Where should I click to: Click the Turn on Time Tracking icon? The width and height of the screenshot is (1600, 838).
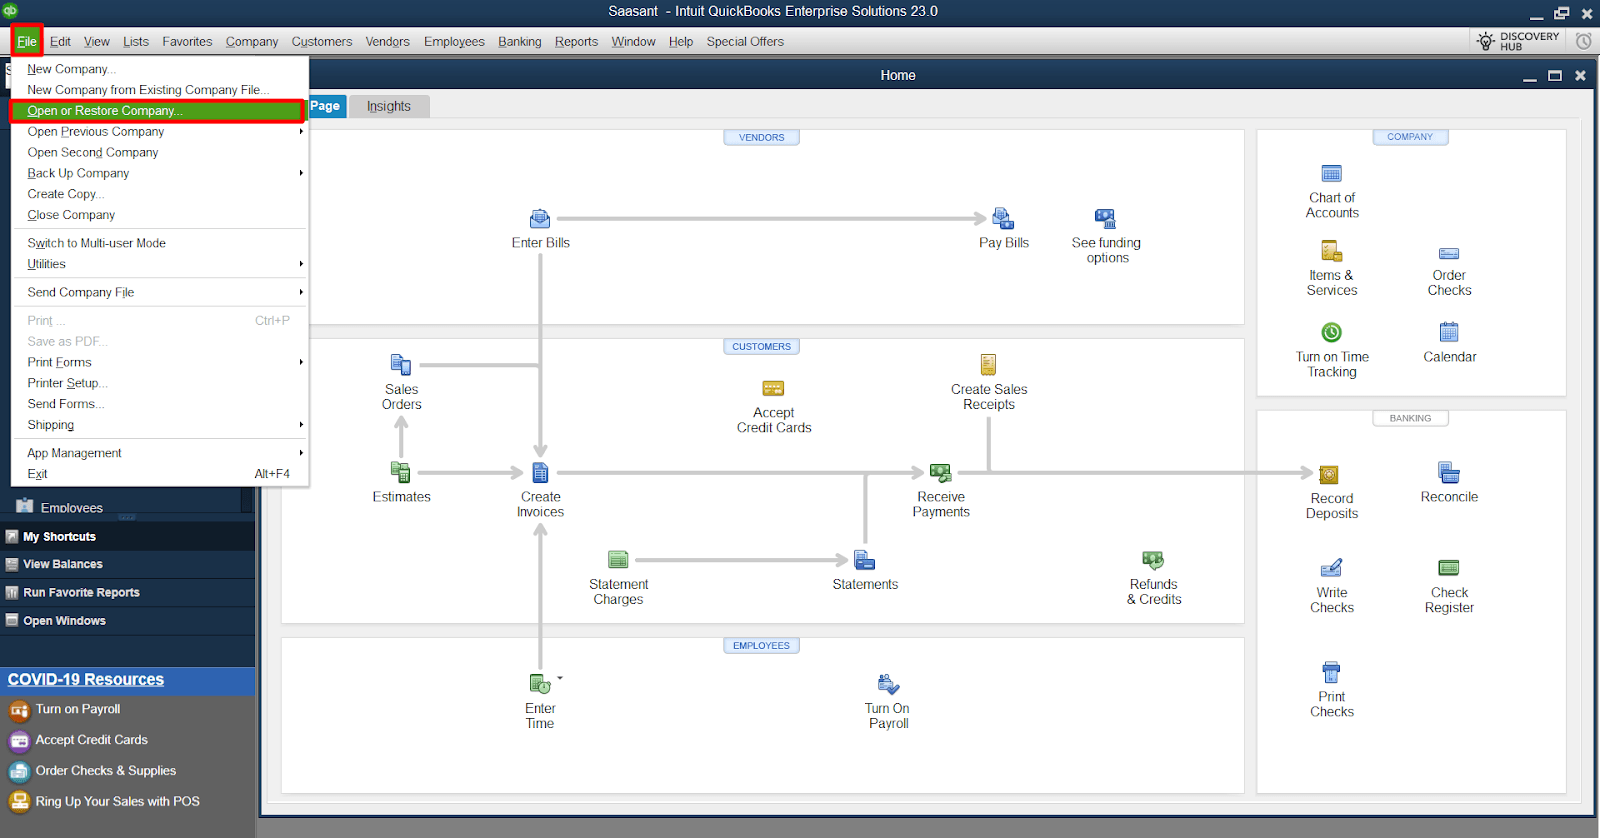pyautogui.click(x=1332, y=332)
